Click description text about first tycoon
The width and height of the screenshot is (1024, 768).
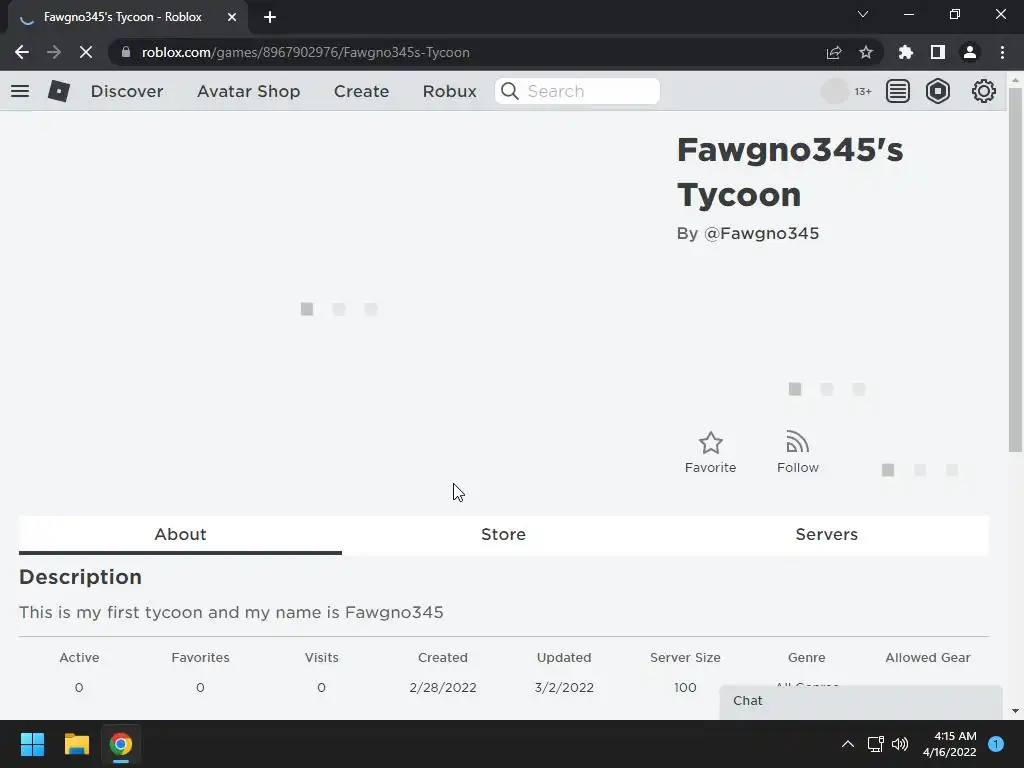(231, 613)
